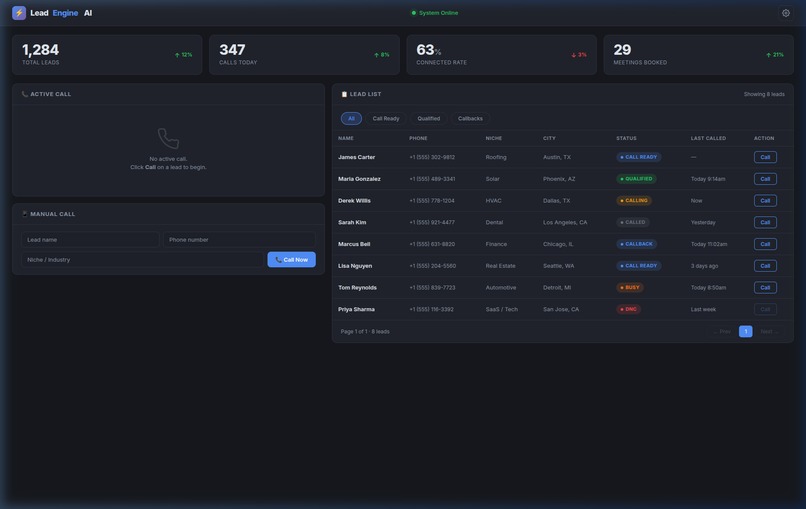The height and width of the screenshot is (509, 806).
Task: Click the Lead Engine AI lightning logo
Action: coord(19,13)
